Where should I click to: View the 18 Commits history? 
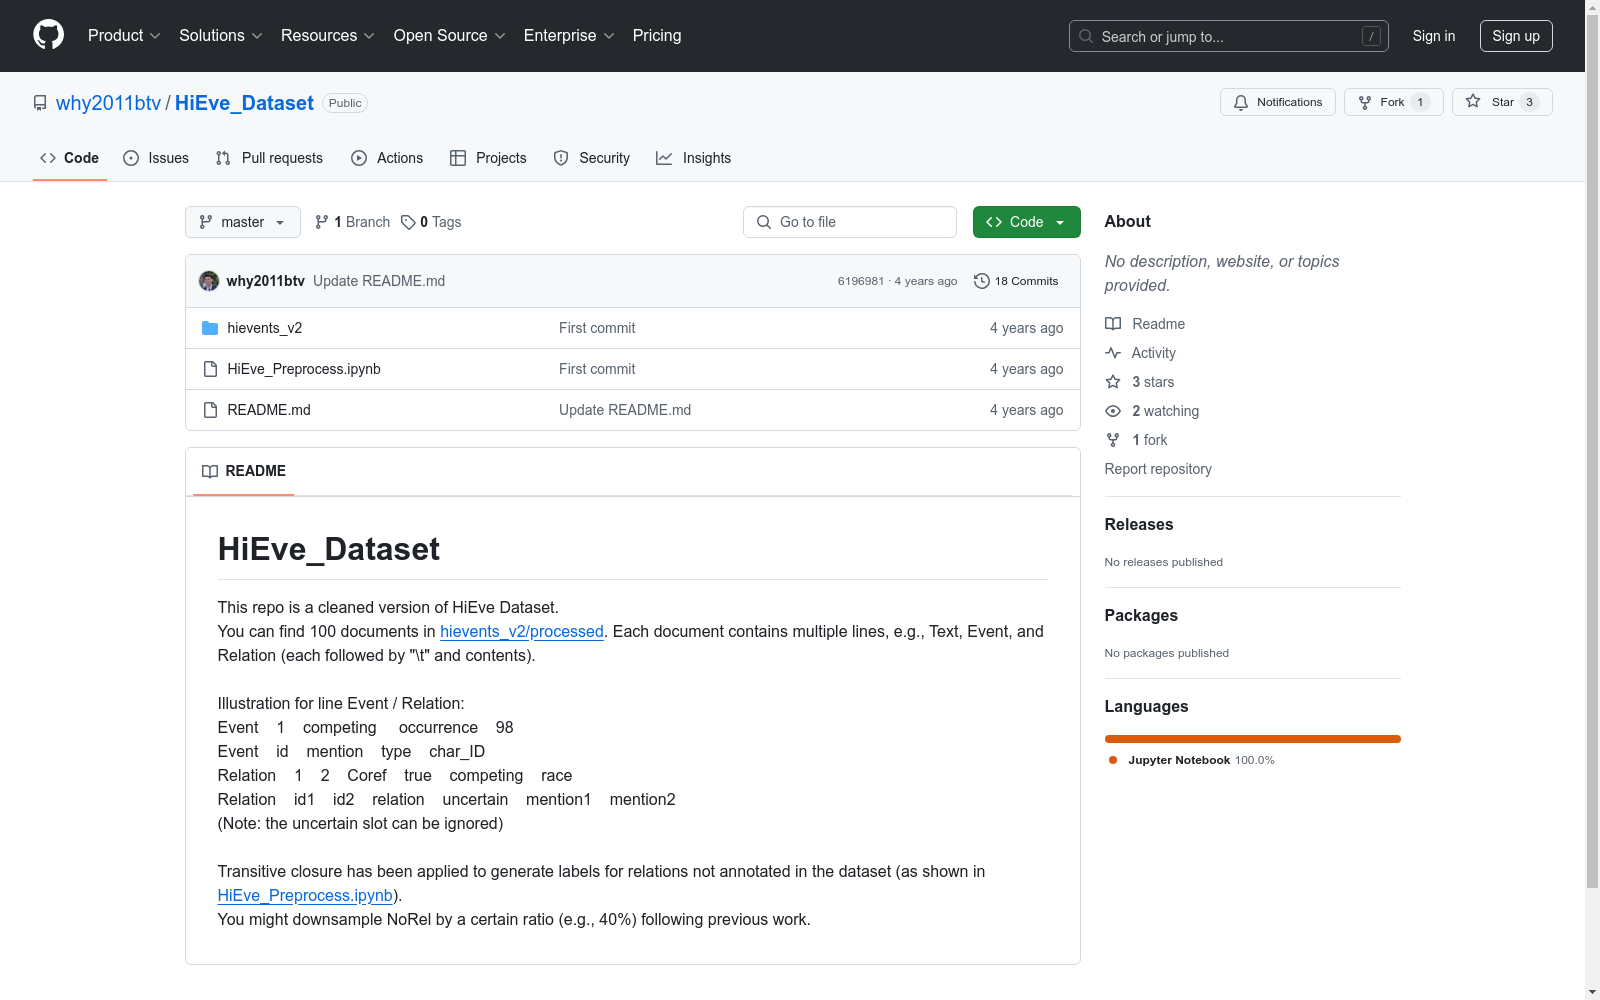1016,281
